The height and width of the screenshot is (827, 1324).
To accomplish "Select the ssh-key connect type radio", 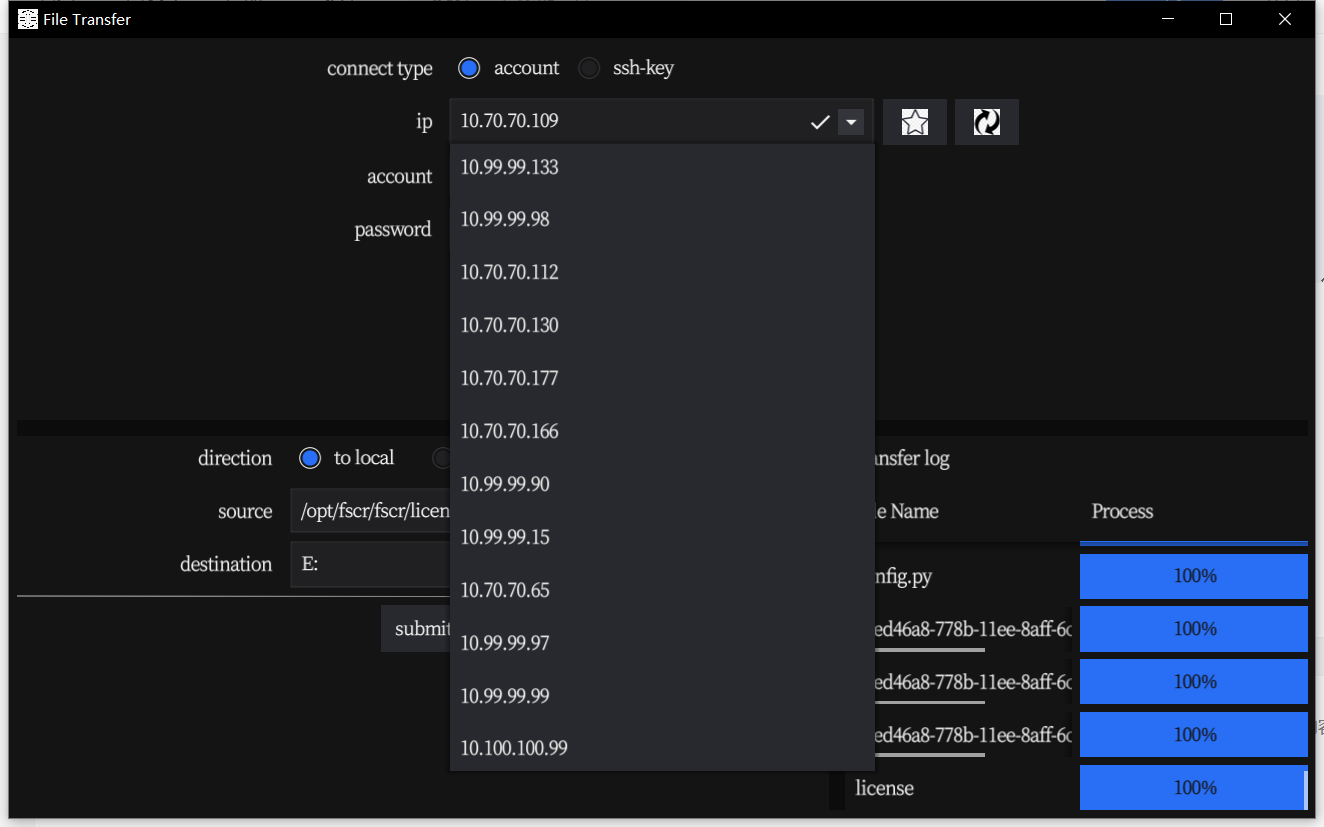I will (590, 68).
